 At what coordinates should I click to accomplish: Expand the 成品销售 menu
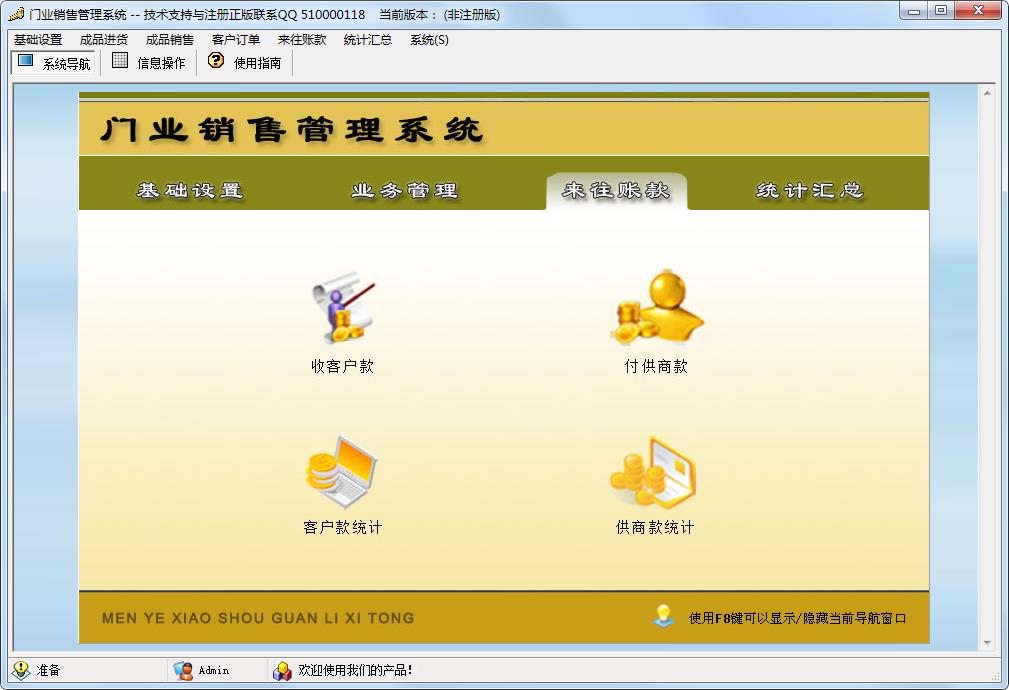(x=170, y=40)
